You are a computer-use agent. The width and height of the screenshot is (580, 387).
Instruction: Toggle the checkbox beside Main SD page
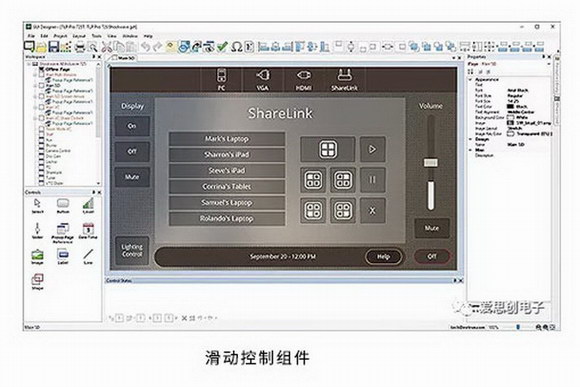pyautogui.click(x=42, y=85)
